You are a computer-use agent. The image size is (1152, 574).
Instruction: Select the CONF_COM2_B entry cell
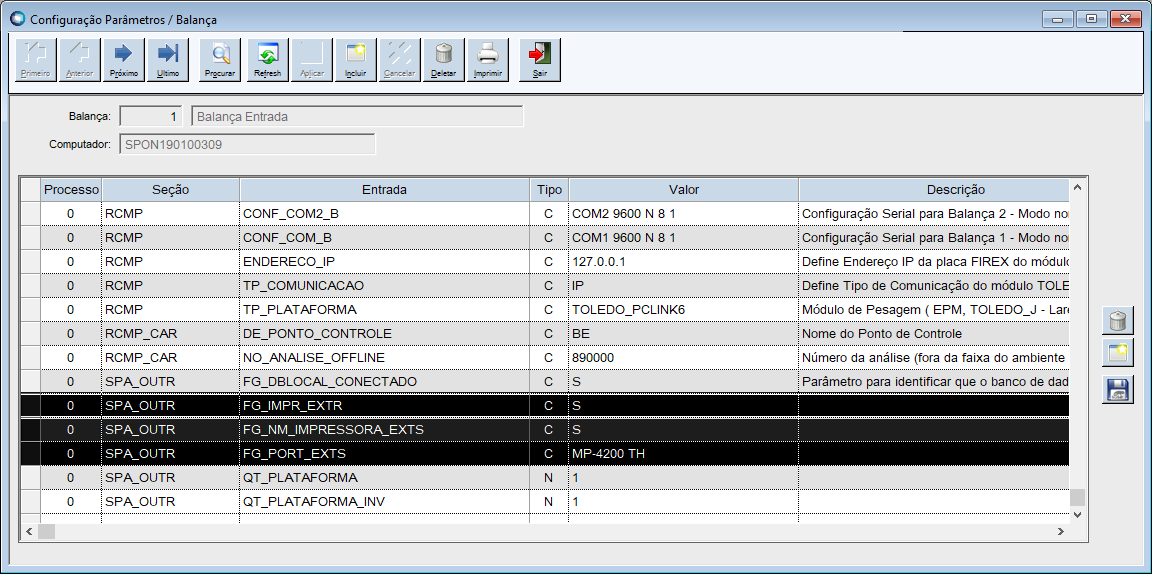coord(384,213)
